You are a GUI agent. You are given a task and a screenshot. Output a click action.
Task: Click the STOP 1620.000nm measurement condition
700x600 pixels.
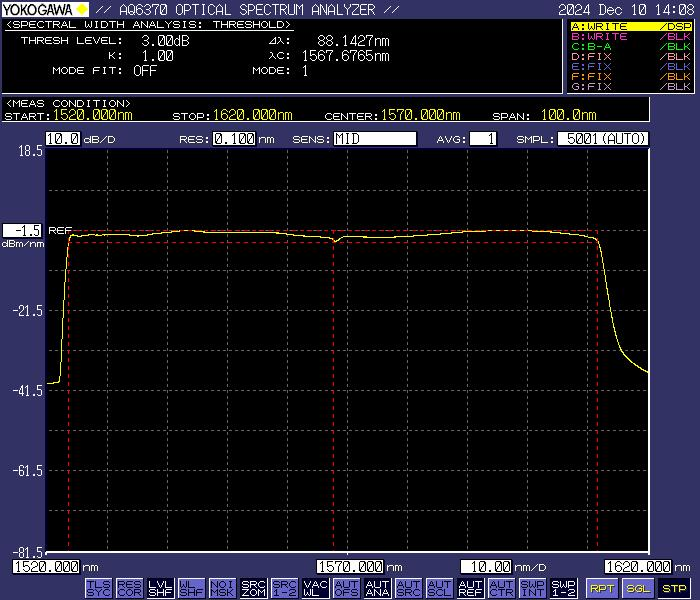pyautogui.click(x=232, y=116)
